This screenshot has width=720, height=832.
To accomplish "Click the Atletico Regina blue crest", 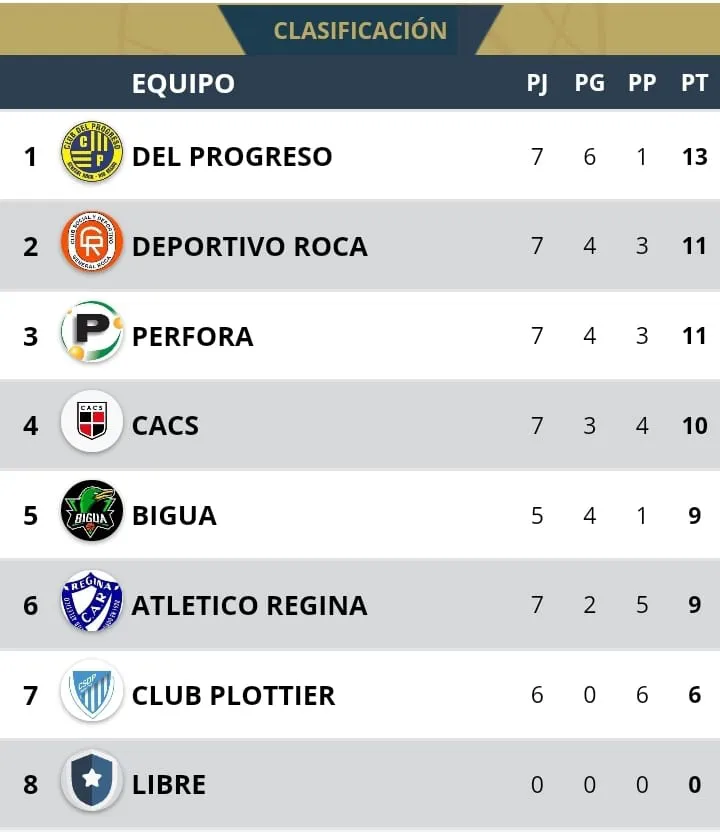I will [x=92, y=604].
